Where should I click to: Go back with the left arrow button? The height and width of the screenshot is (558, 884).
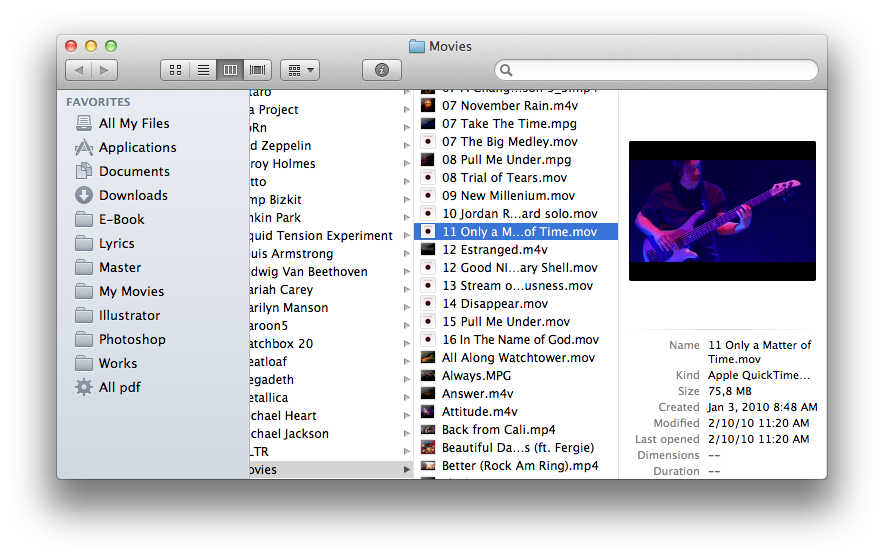point(79,70)
